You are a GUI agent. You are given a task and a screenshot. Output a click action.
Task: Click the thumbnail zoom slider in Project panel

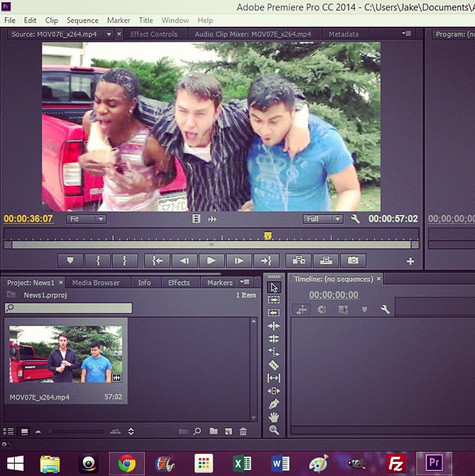(x=77, y=431)
